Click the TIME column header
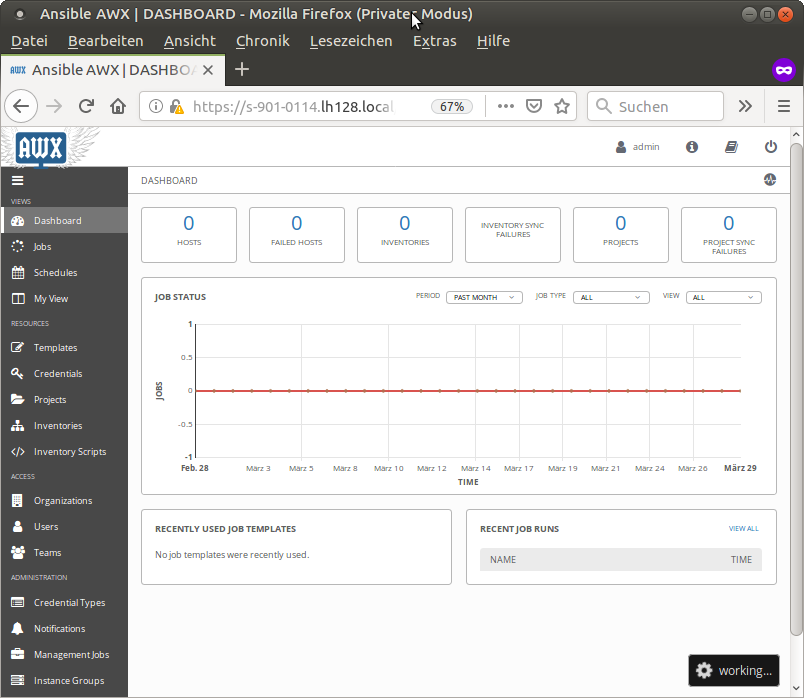The width and height of the screenshot is (804, 698). (741, 560)
